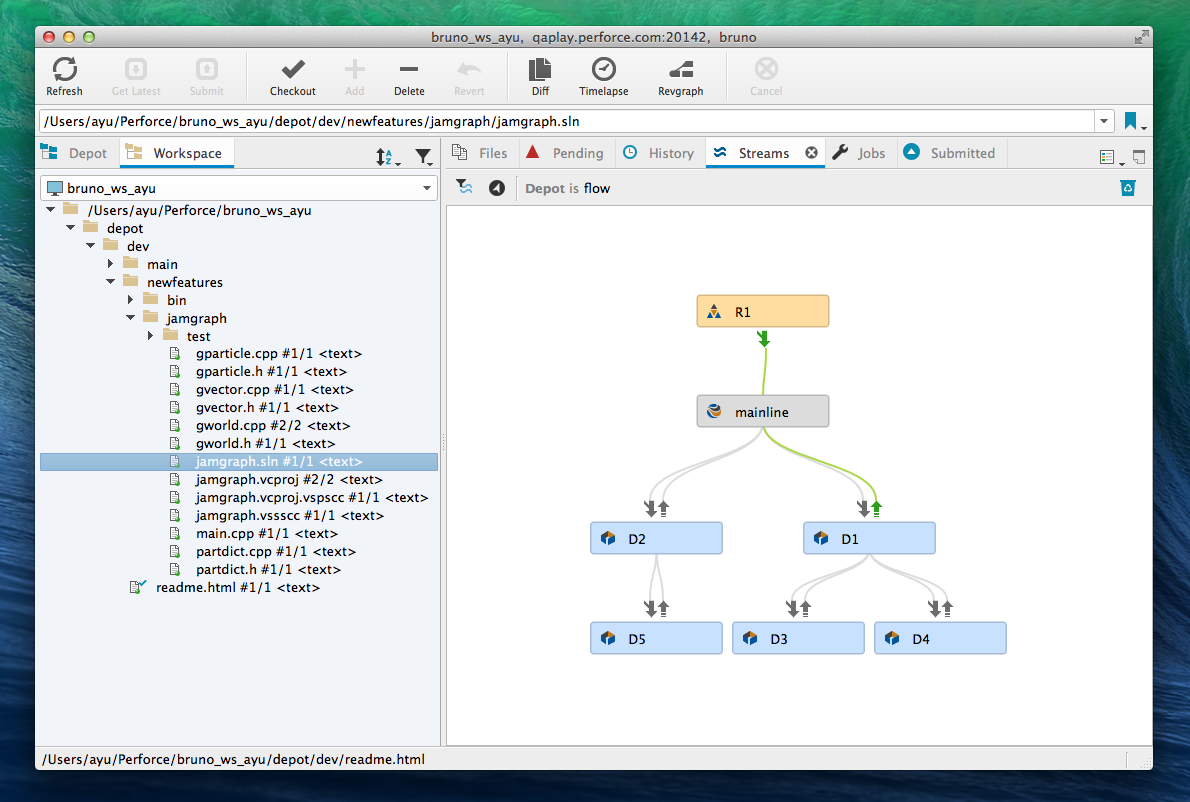Open the Files tab
Screen dimensions: 1190x802
click(480, 153)
